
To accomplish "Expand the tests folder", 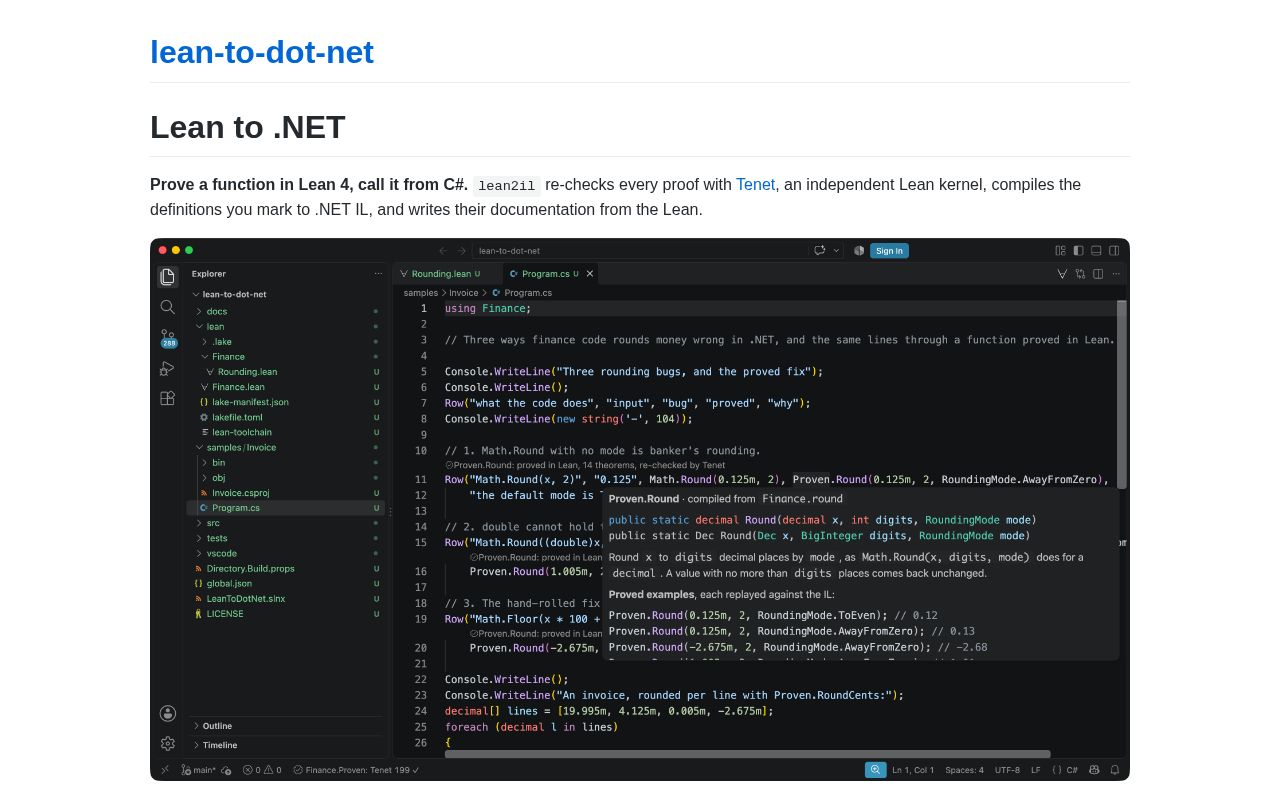I will (x=286, y=538).
